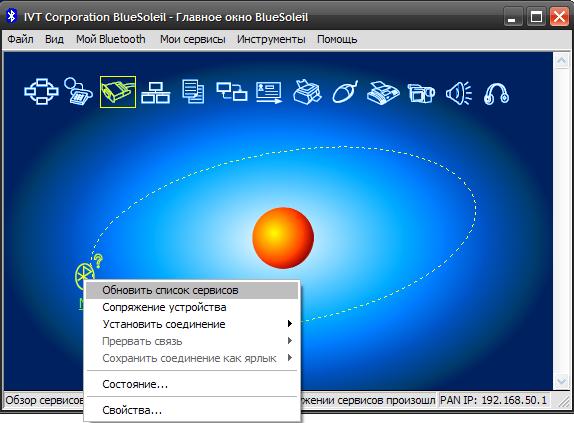The height and width of the screenshot is (423, 574).
Task: Click the greyed Прервать связь entry
Action: click(192, 341)
